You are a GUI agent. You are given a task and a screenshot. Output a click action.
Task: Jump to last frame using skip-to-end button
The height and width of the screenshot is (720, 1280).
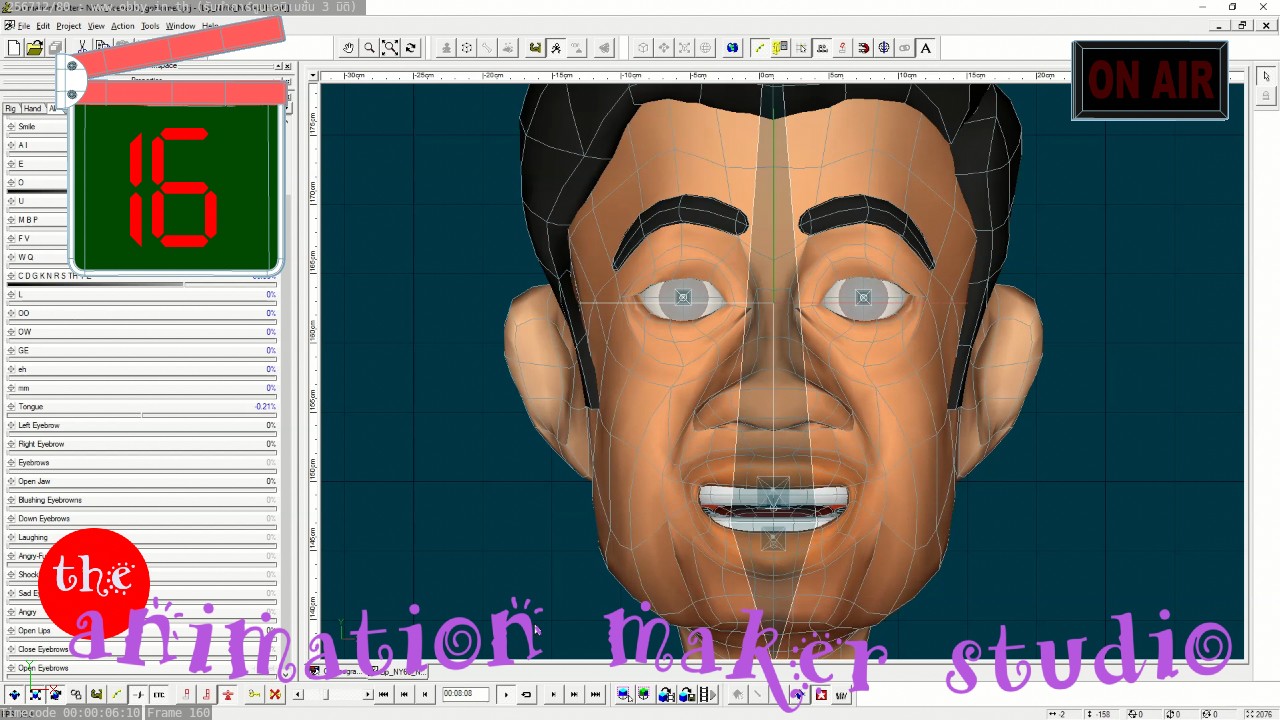595,694
